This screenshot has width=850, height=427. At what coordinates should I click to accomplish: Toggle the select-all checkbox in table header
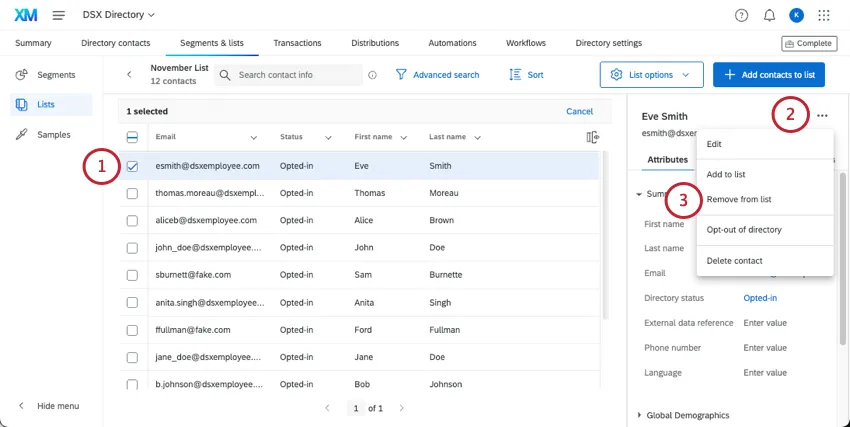[132, 137]
